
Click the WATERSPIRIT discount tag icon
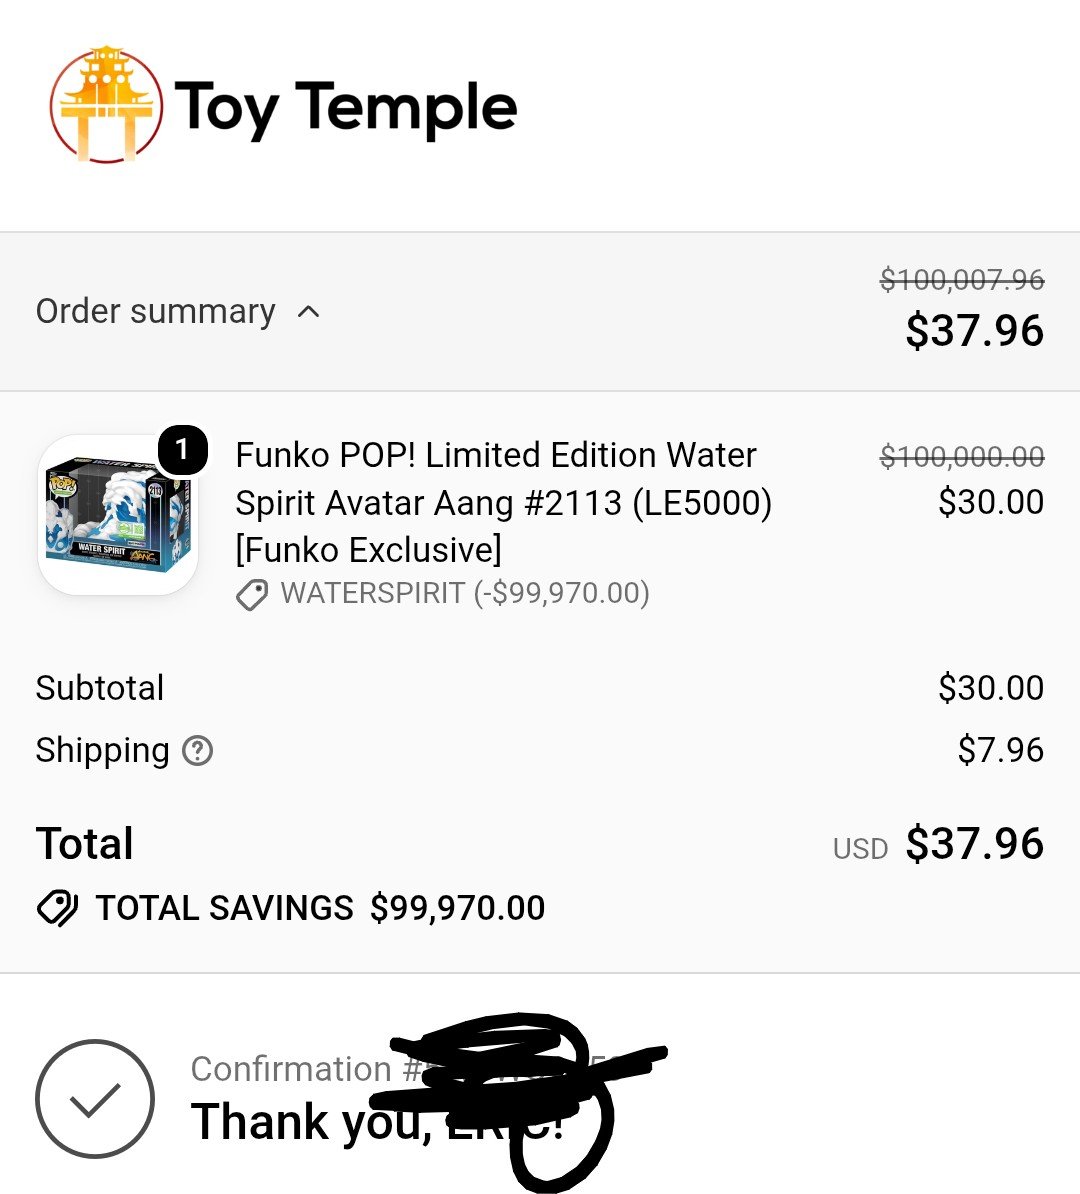point(251,595)
